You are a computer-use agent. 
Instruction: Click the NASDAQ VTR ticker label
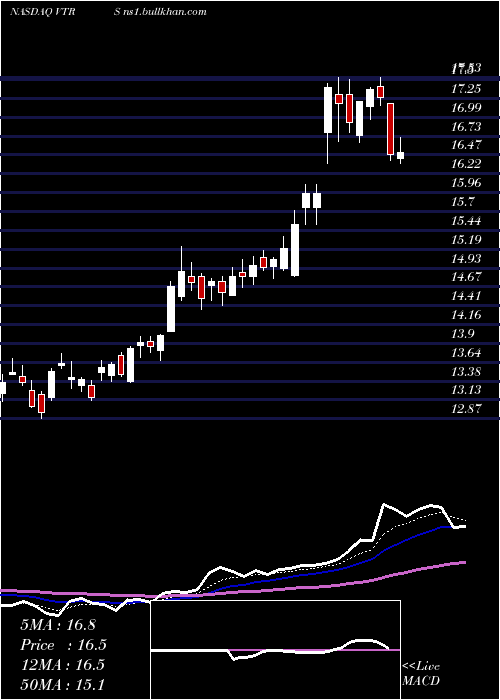pyautogui.click(x=42, y=12)
